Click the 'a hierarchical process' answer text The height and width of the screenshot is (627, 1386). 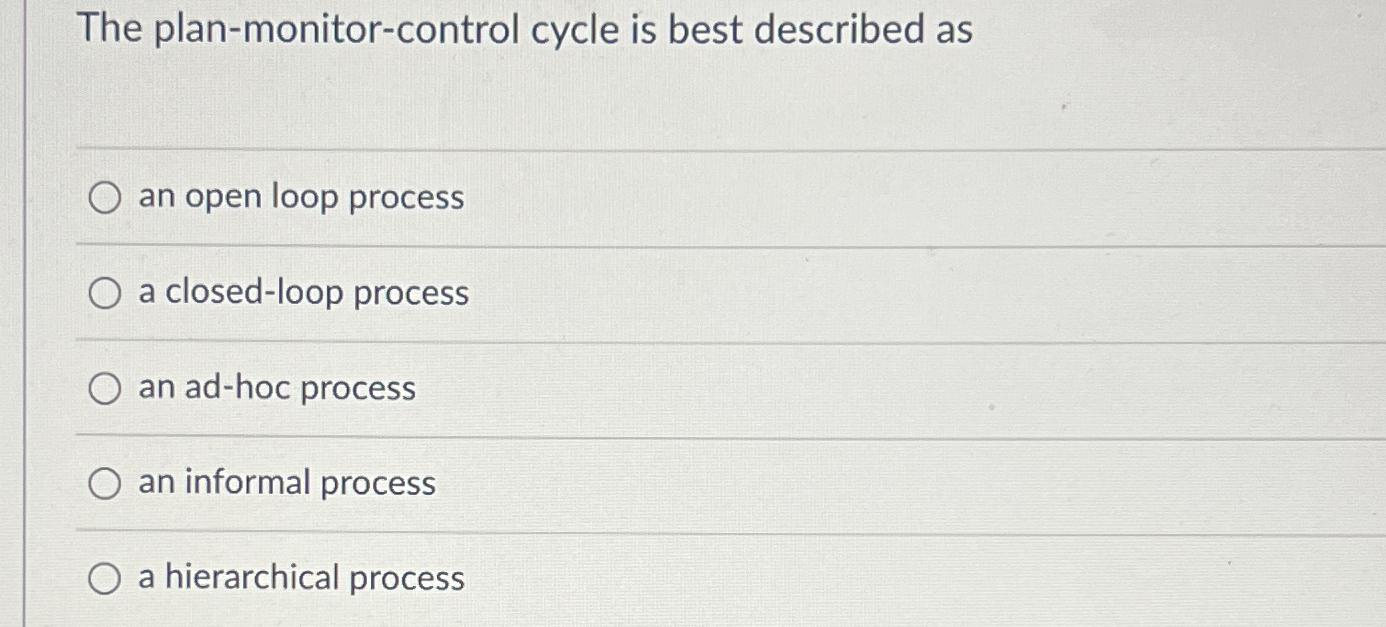pos(300,579)
